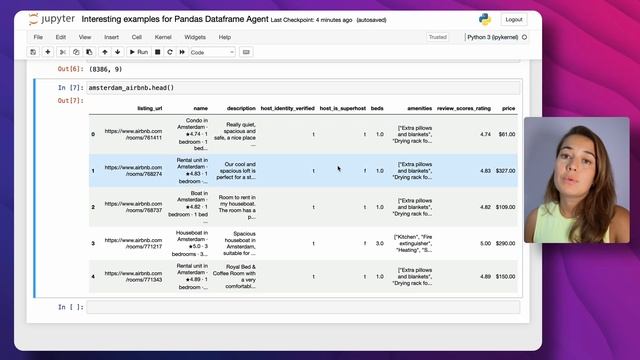Open the Help menu
This screenshot has height=360, width=640.
coord(225,37)
